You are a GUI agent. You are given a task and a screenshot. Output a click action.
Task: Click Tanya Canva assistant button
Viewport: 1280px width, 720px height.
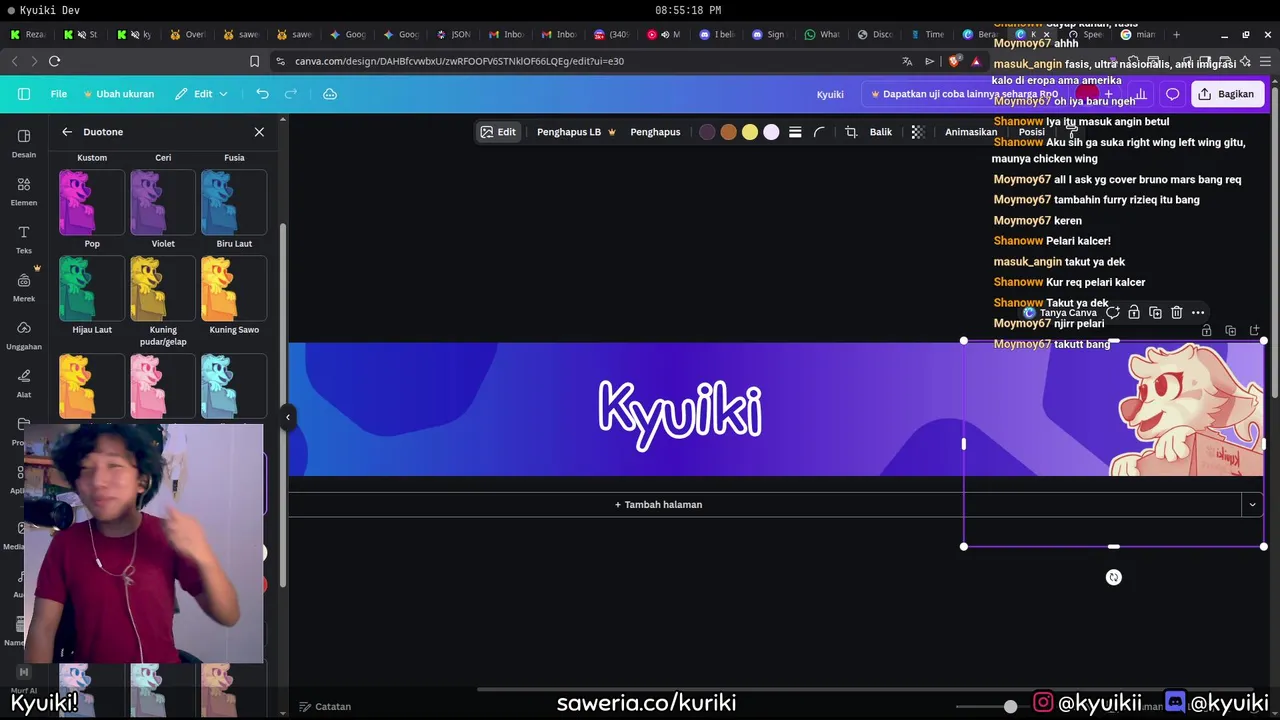[1059, 313]
